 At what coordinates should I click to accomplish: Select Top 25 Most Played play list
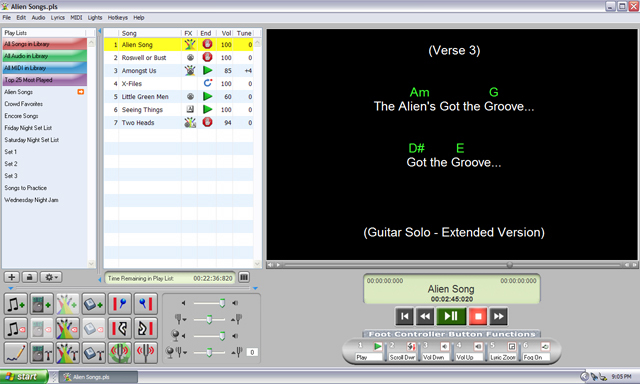[x=45, y=80]
